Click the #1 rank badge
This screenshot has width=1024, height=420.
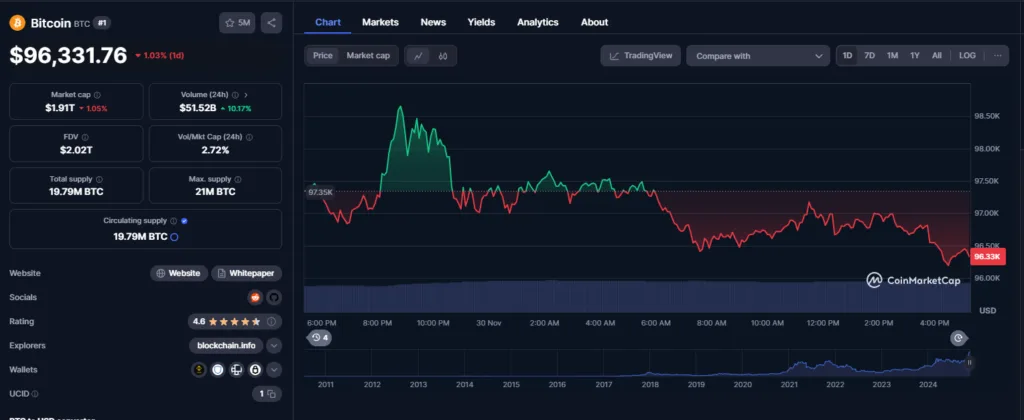(x=103, y=23)
